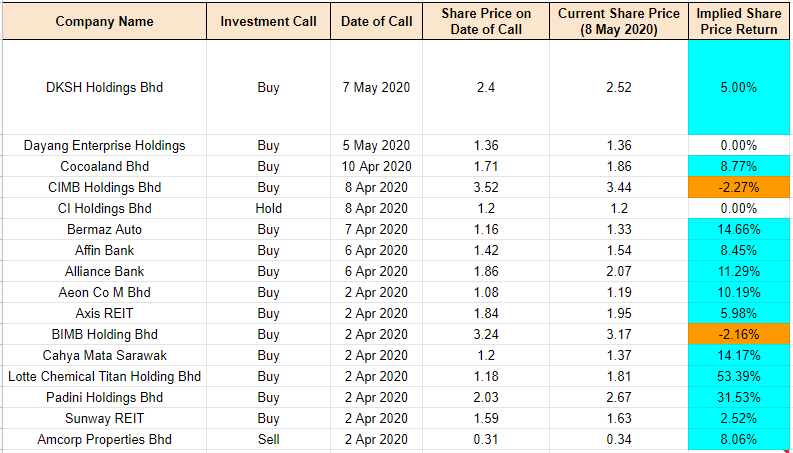
Task: Click the Dayang Enterprise Holdings cell
Action: 104,145
